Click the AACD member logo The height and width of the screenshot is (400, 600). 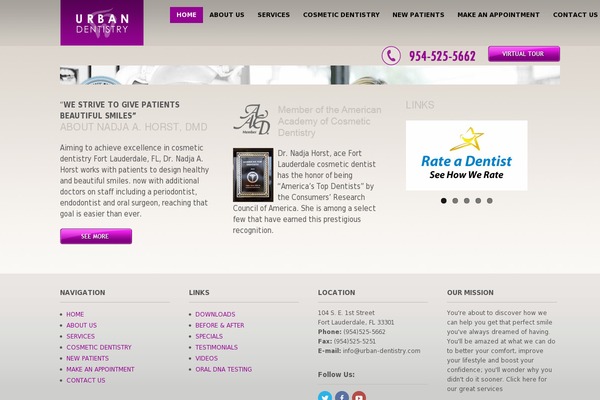(x=252, y=119)
